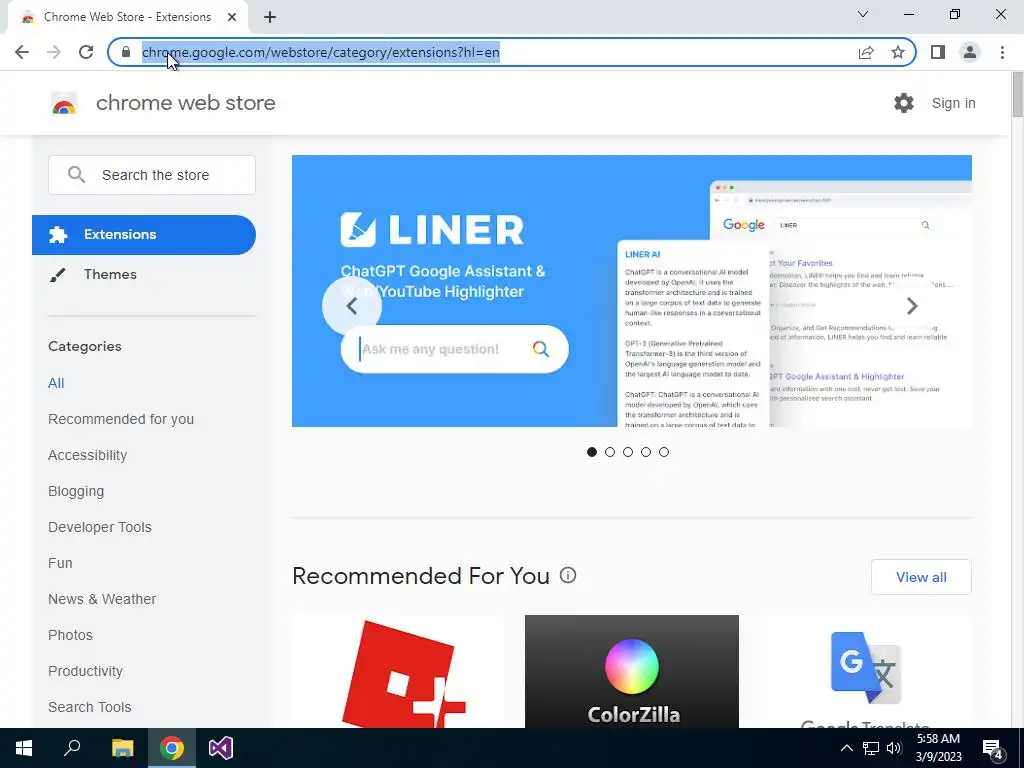Open the Blogging category
This screenshot has height=768, width=1024.
click(x=76, y=491)
